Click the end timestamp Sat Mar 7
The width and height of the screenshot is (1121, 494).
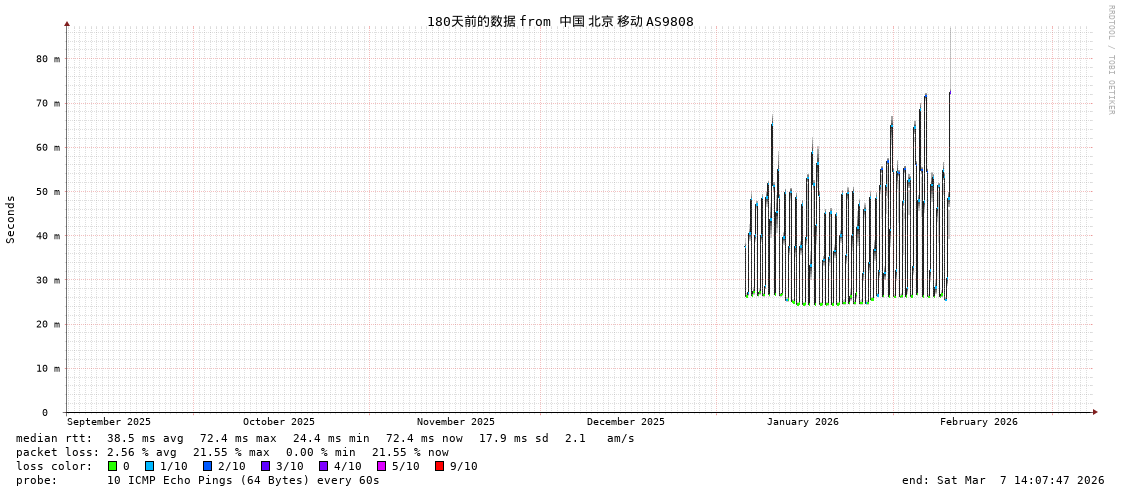point(1002,480)
